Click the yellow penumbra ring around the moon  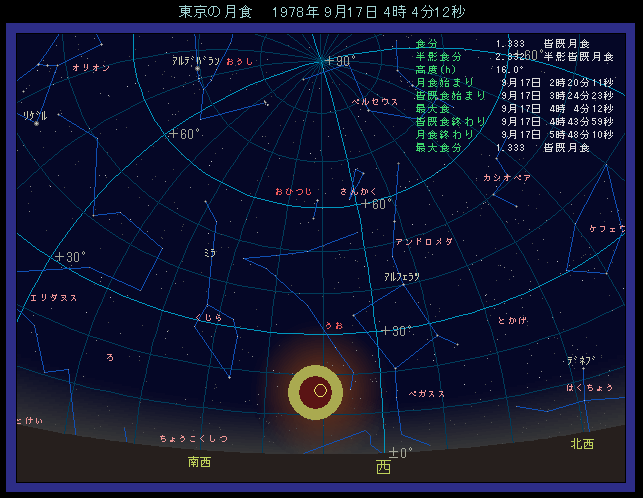click(298, 391)
